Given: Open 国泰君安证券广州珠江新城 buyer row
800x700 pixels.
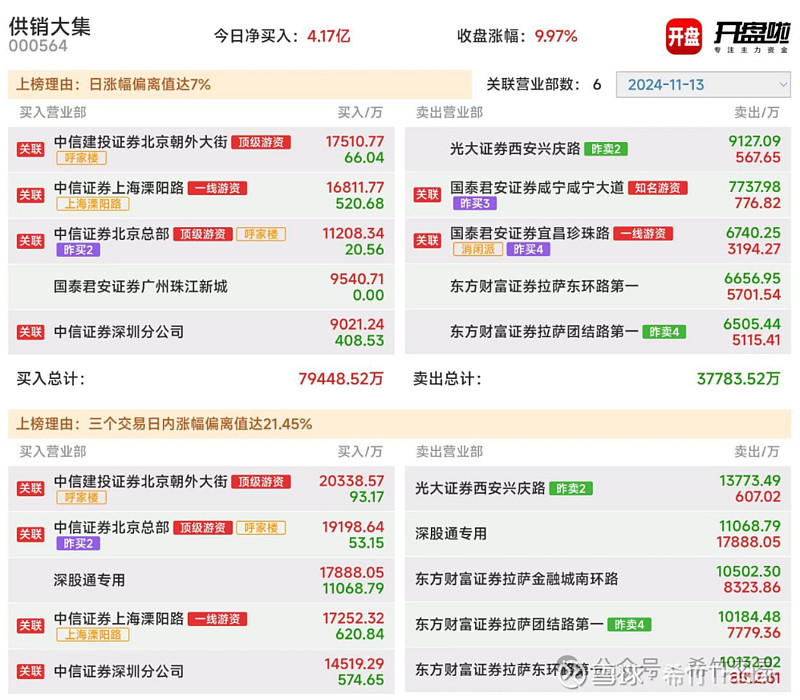Looking at the screenshot, I should pyautogui.click(x=201, y=287).
